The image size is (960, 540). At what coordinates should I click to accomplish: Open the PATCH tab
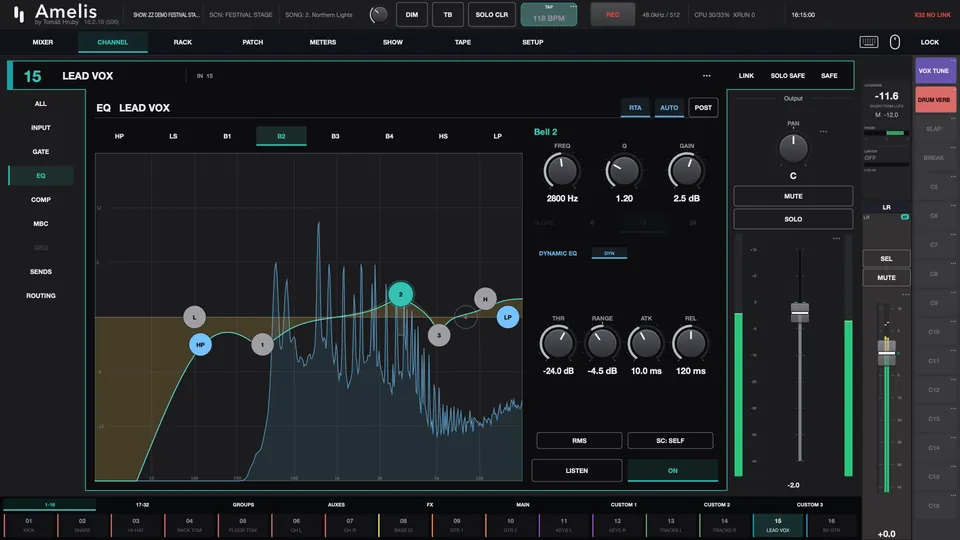252,42
